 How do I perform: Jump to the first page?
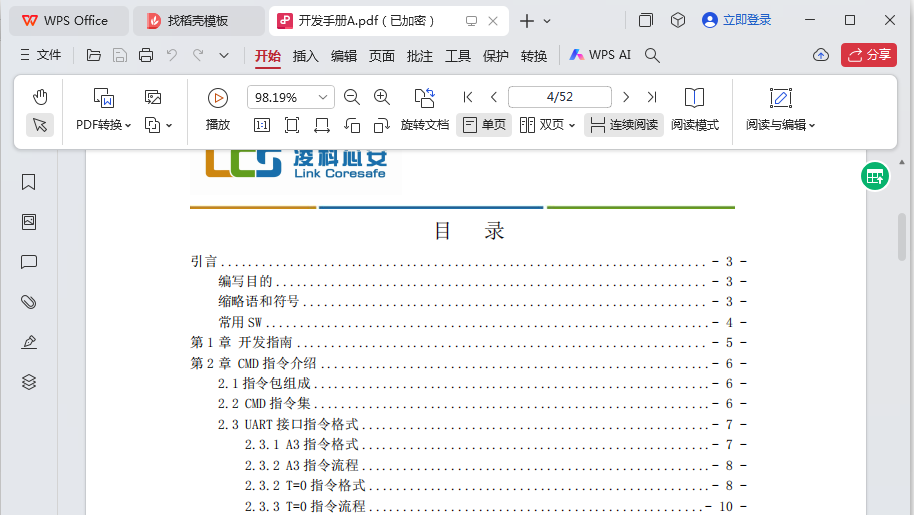pos(467,97)
